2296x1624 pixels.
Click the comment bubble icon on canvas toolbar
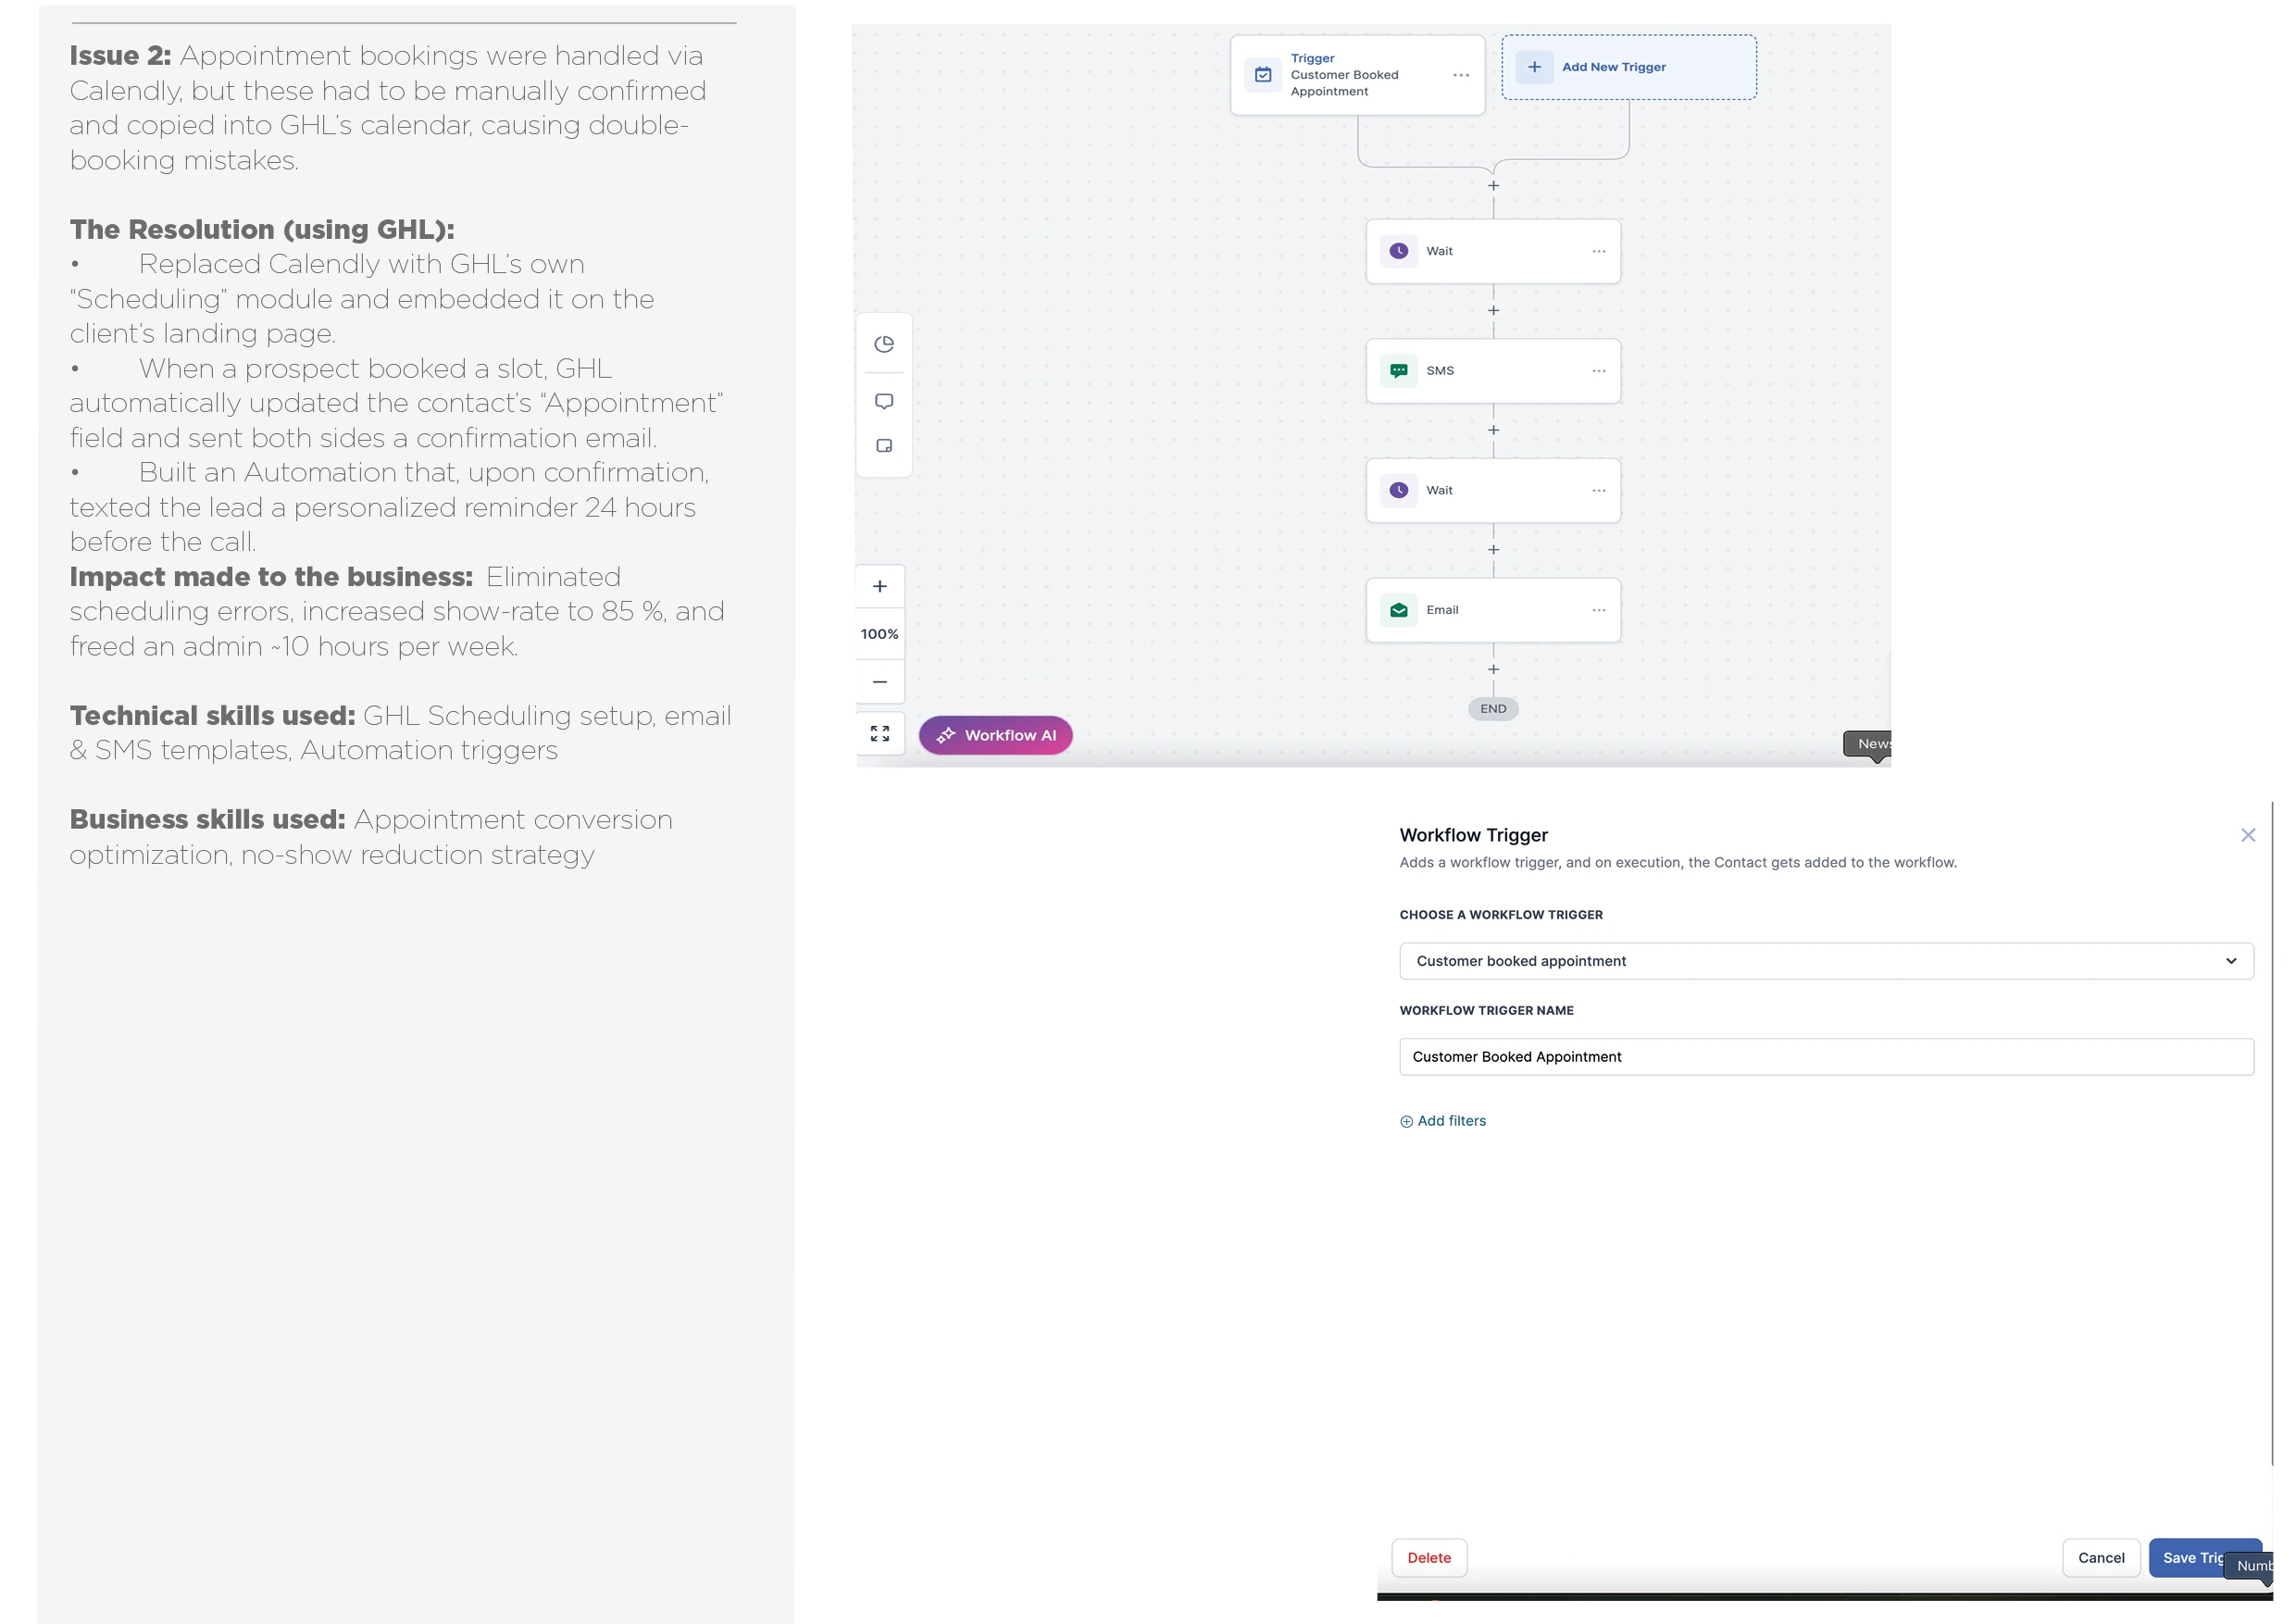pos(884,402)
